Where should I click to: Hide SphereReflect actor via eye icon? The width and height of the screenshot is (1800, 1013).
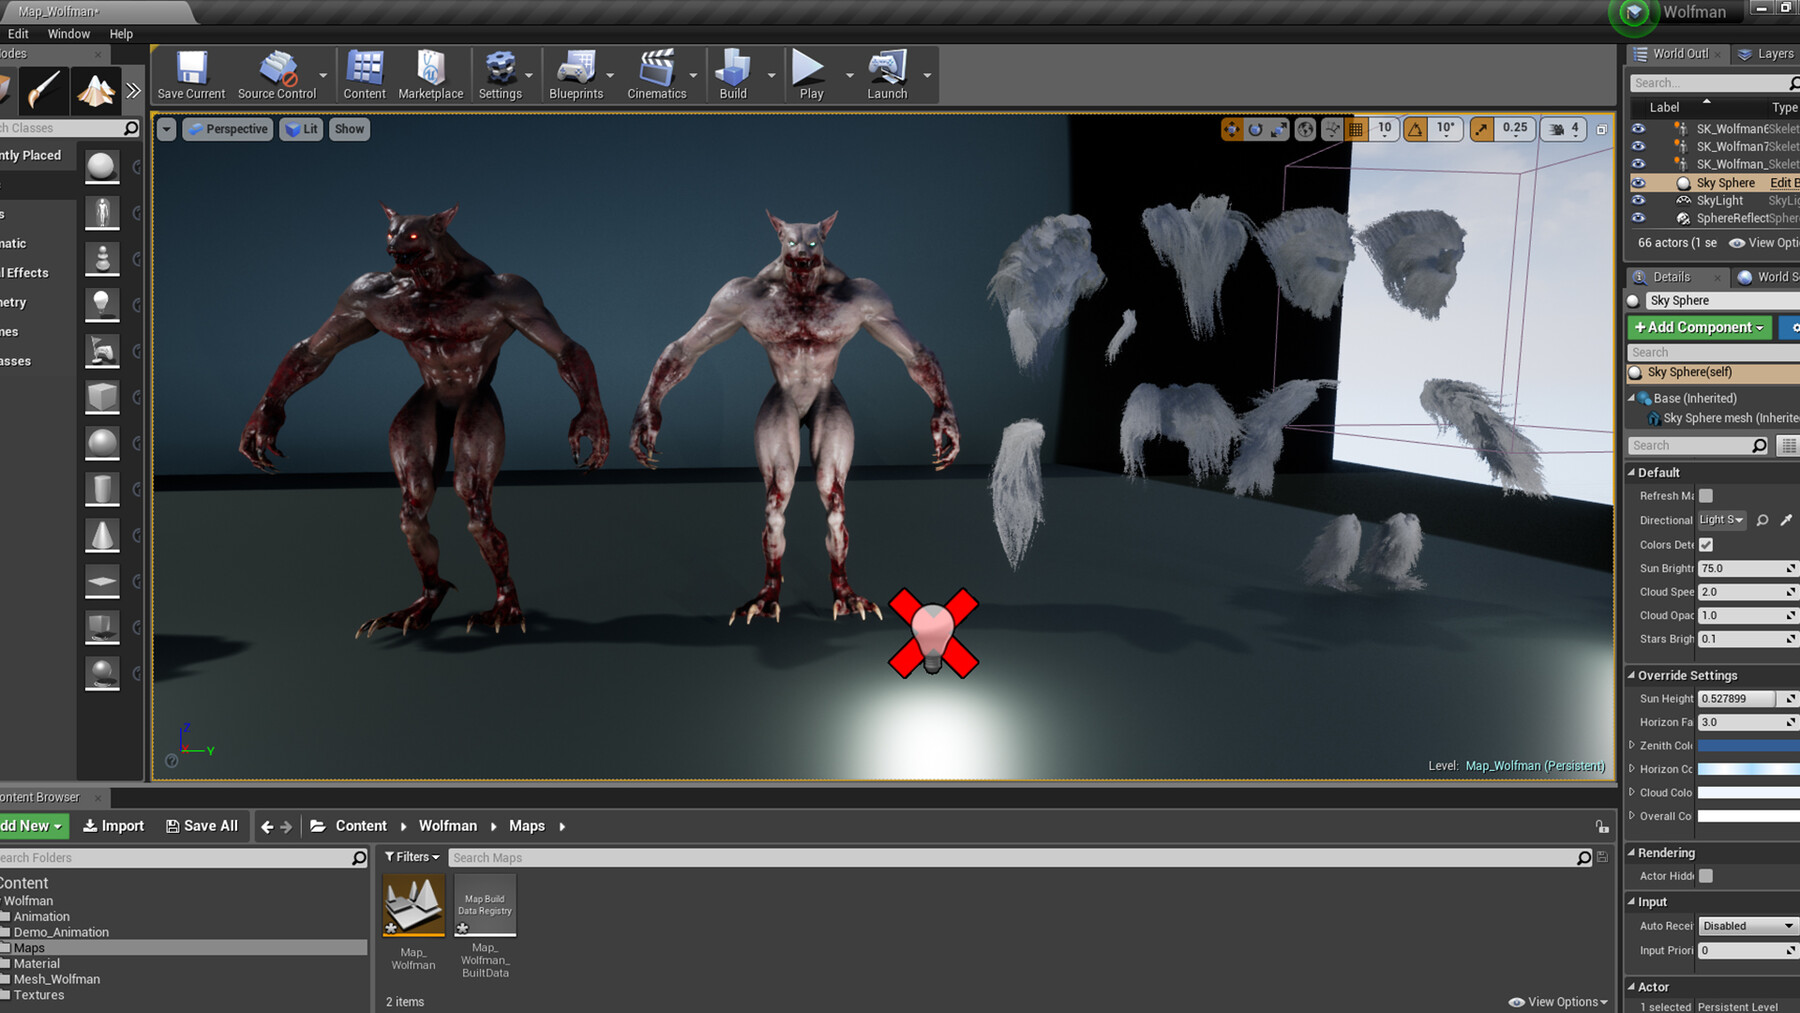[x=1638, y=218]
